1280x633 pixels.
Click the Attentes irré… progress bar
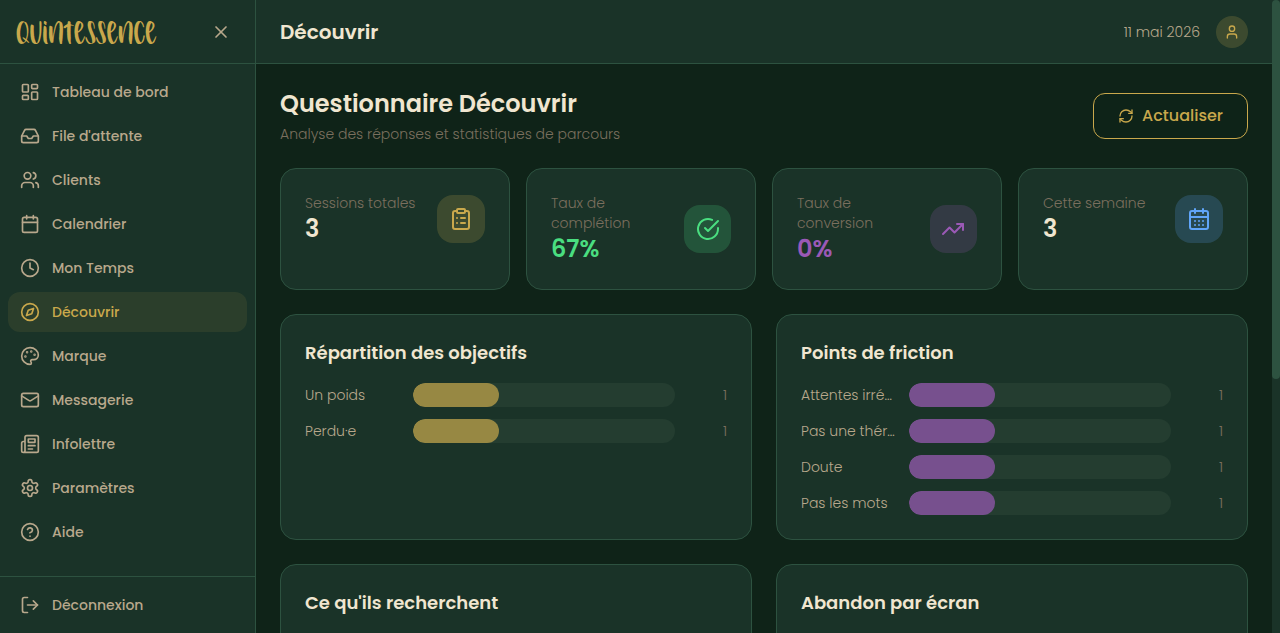pos(1040,395)
